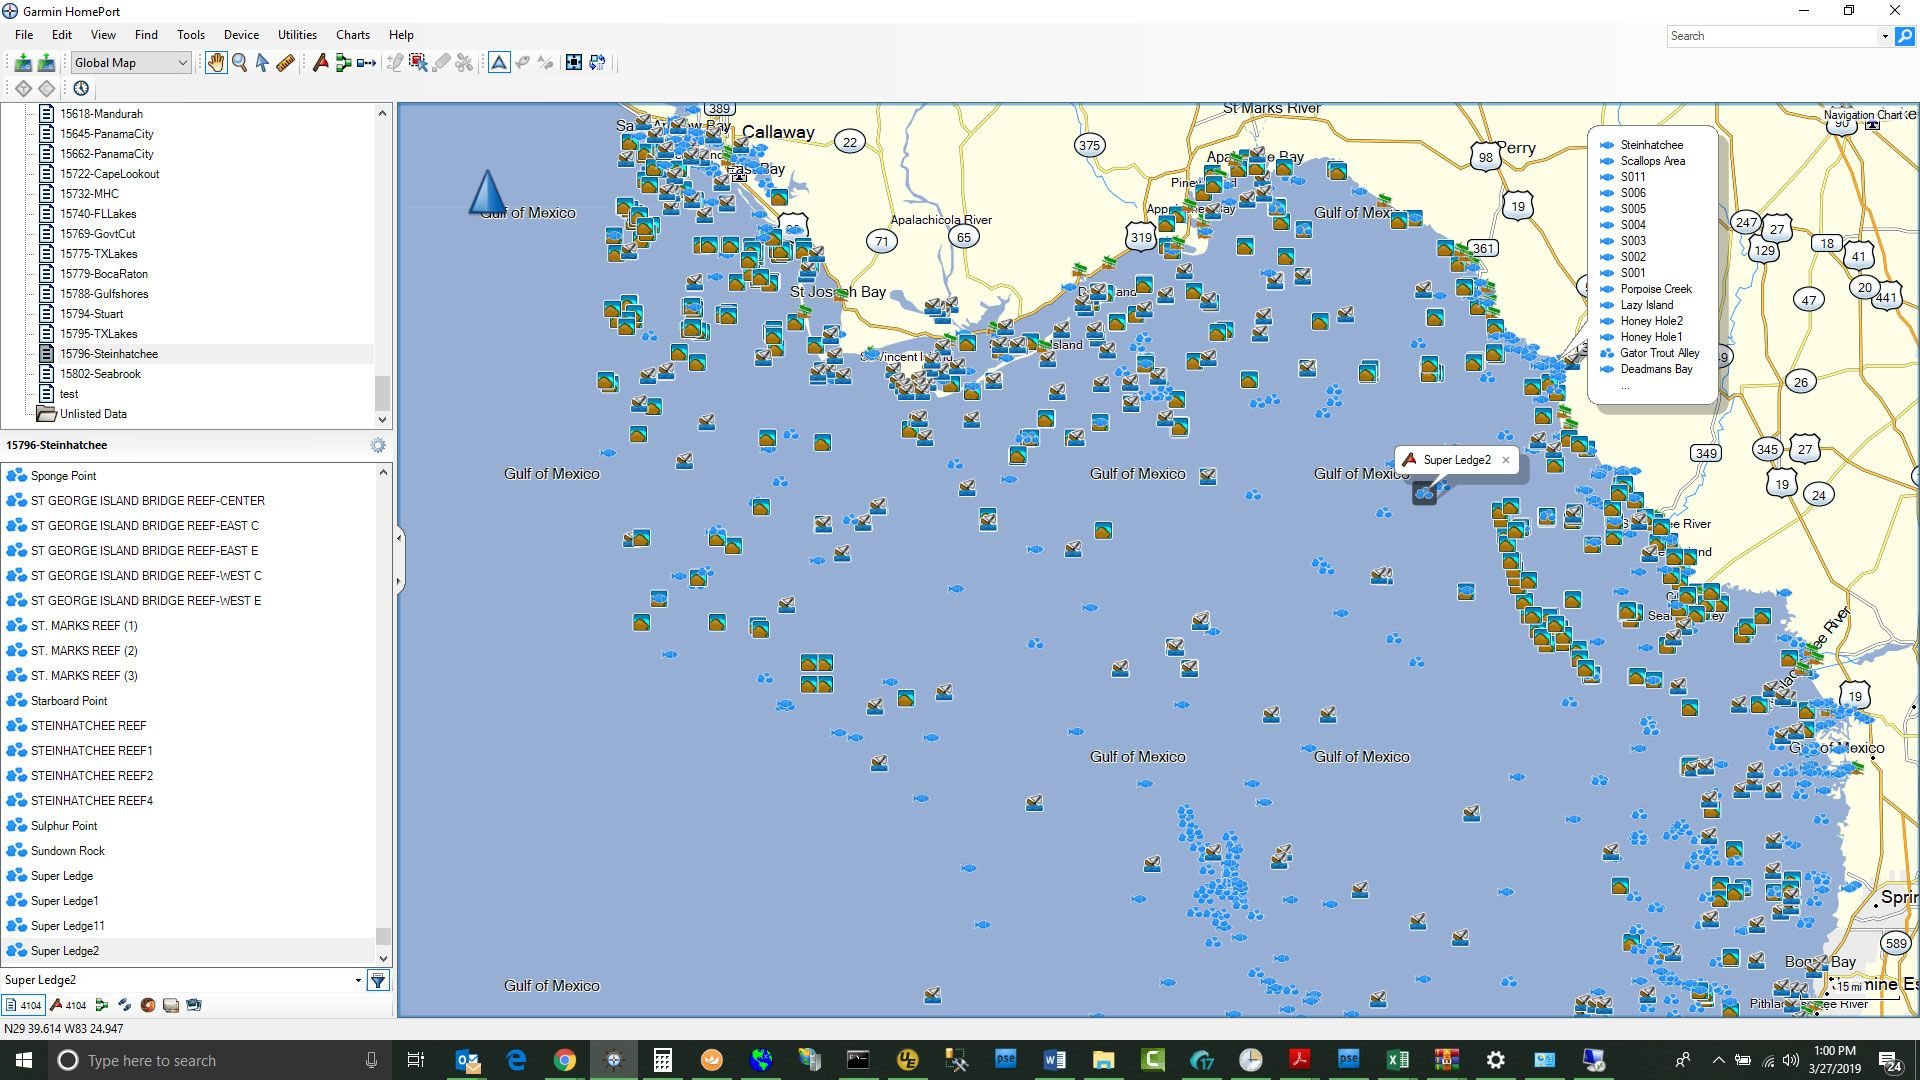Toggle the orange swirl activities filter icon
This screenshot has height=1080, width=1920.
(147, 1005)
